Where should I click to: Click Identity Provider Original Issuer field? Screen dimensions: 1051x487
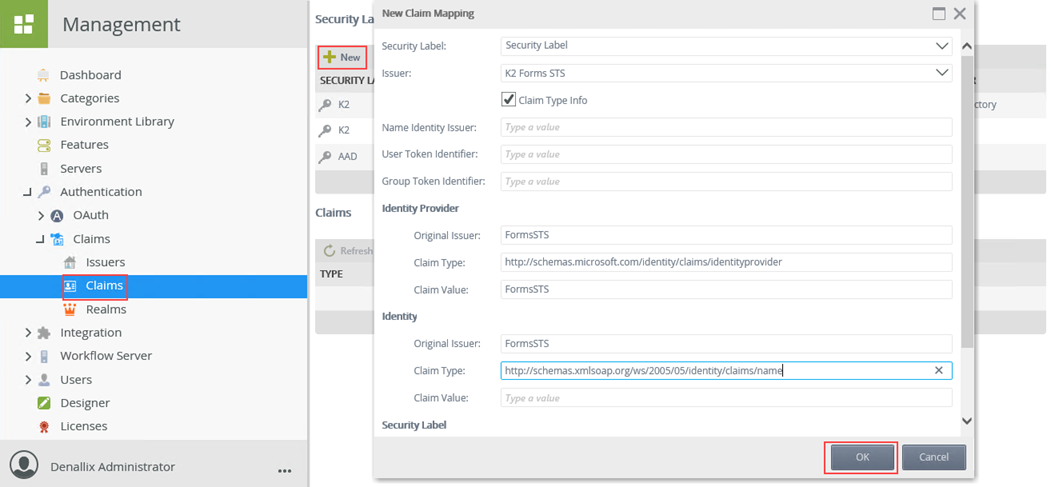(x=727, y=235)
